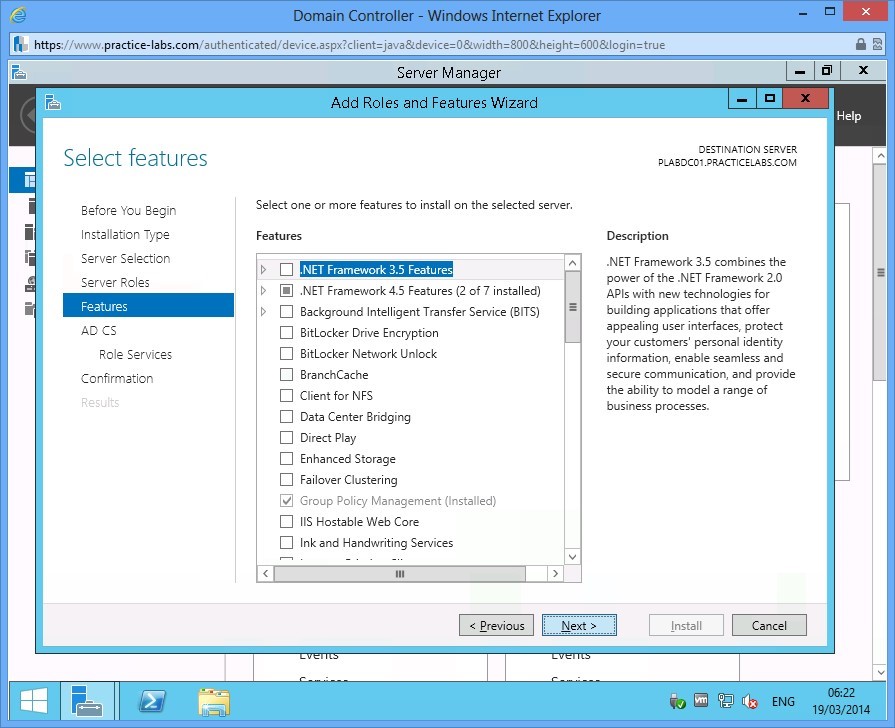Expand the .NET Framework 4.5 Features node
Image resolution: width=895 pixels, height=728 pixels.
point(264,291)
